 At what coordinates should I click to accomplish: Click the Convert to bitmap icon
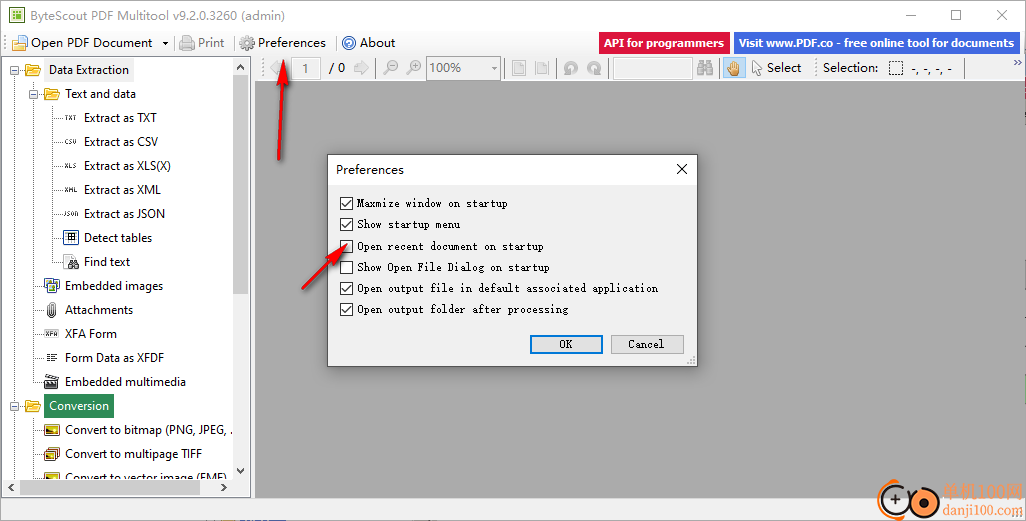coord(52,430)
